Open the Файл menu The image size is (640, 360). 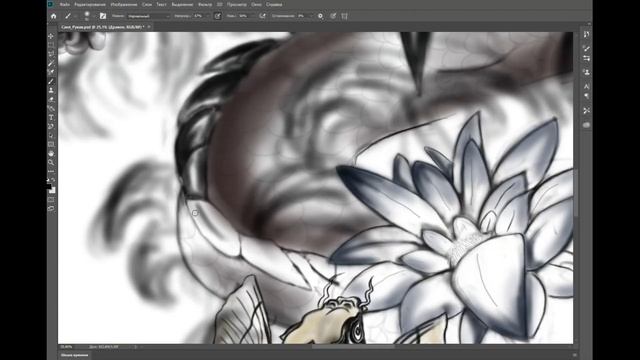[x=65, y=4]
